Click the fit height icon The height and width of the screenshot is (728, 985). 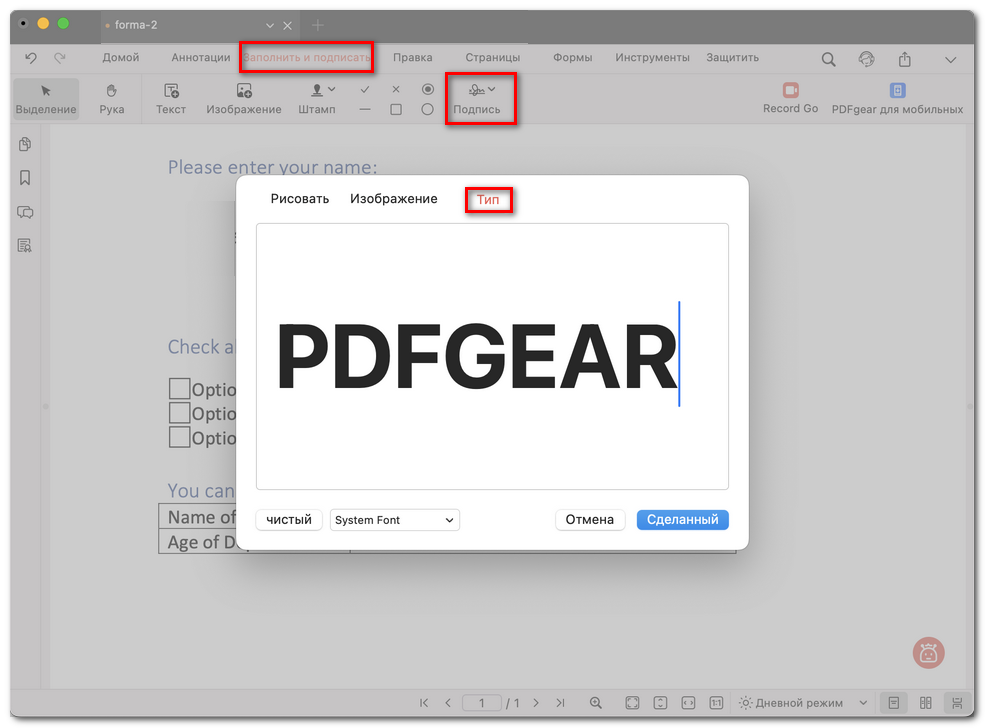pos(660,703)
